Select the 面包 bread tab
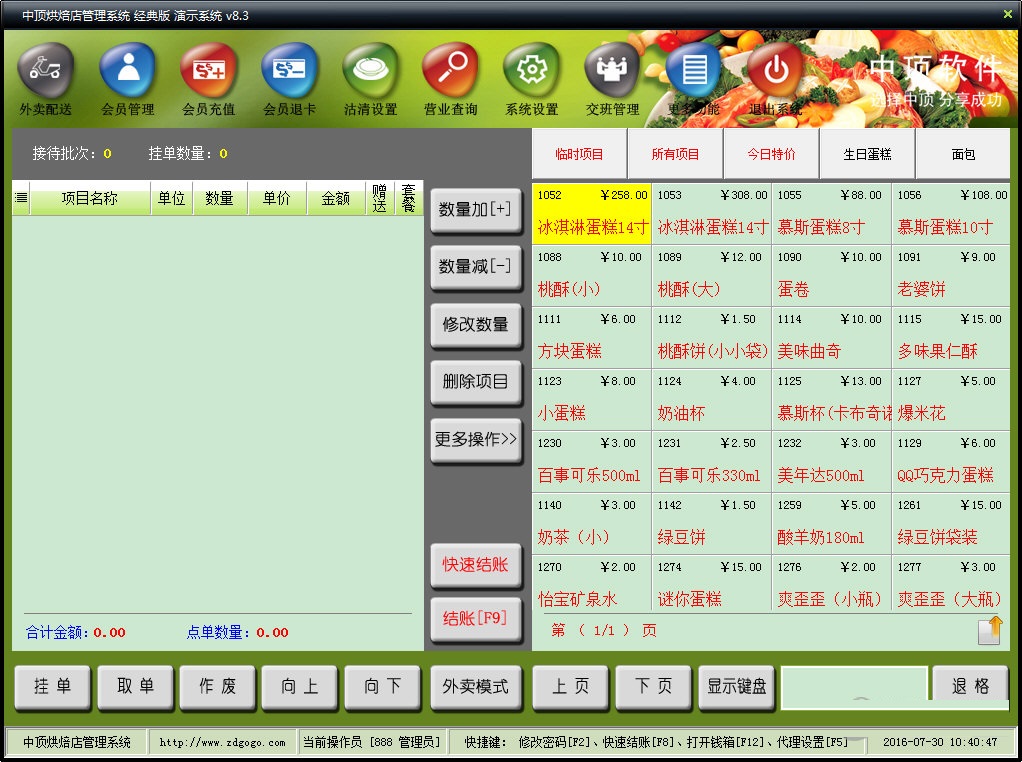The width and height of the screenshot is (1022, 762). pos(961,153)
